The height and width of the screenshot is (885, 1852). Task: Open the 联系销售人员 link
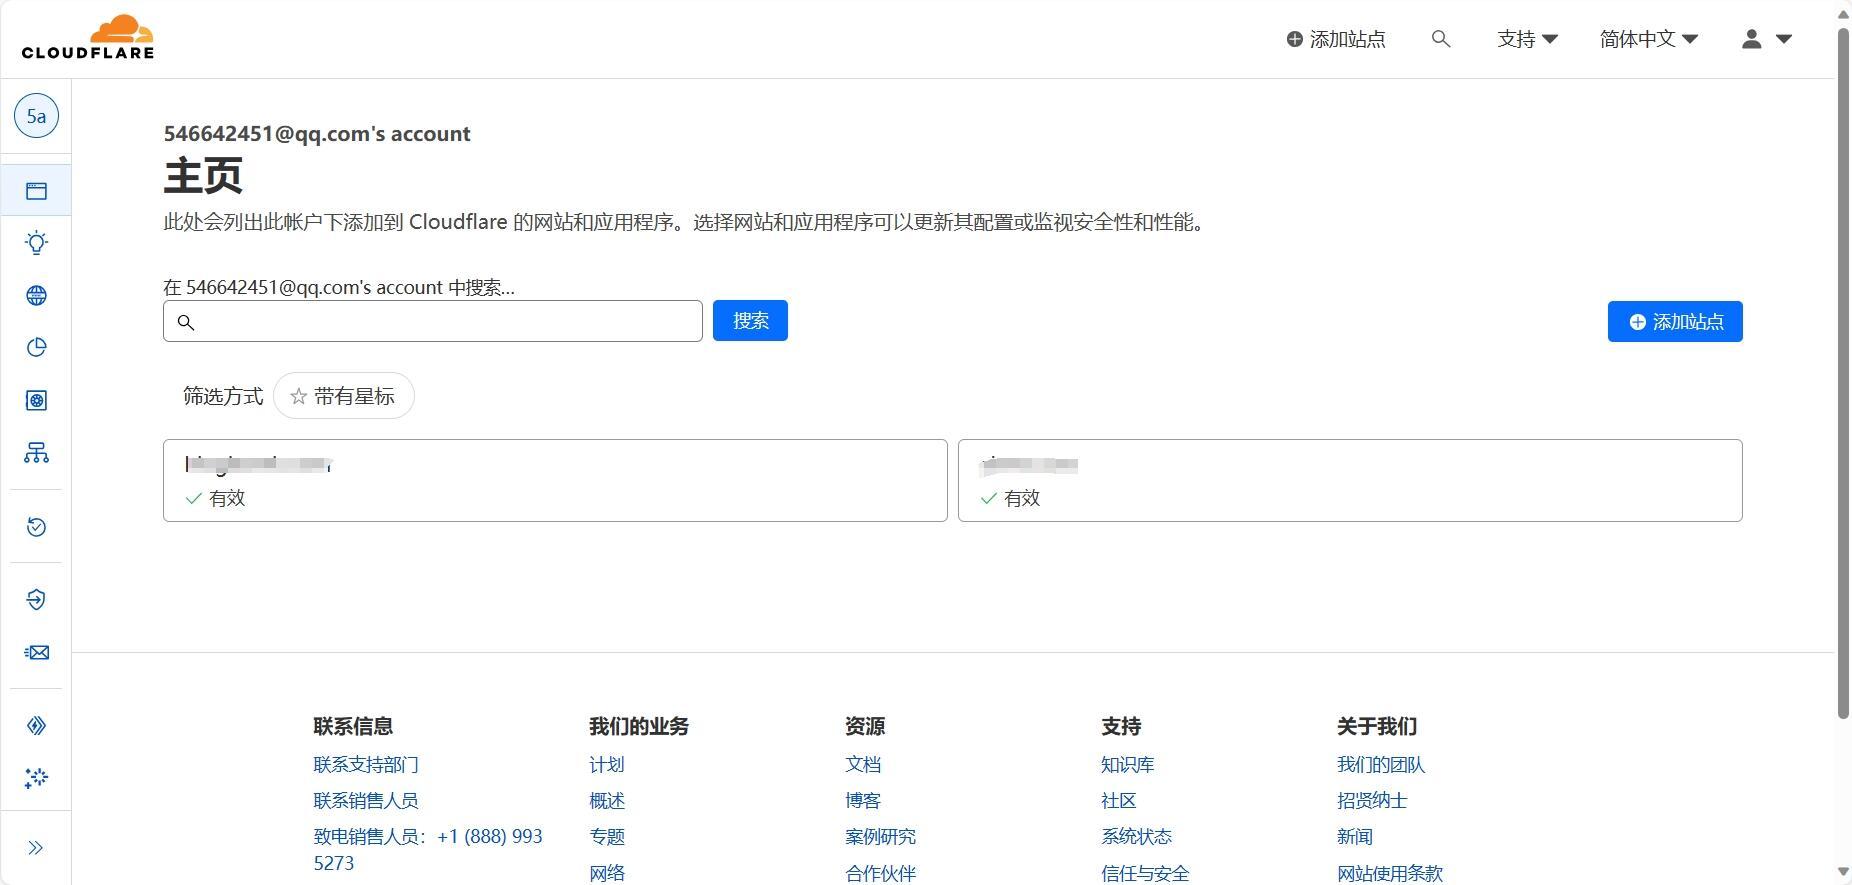coord(366,800)
